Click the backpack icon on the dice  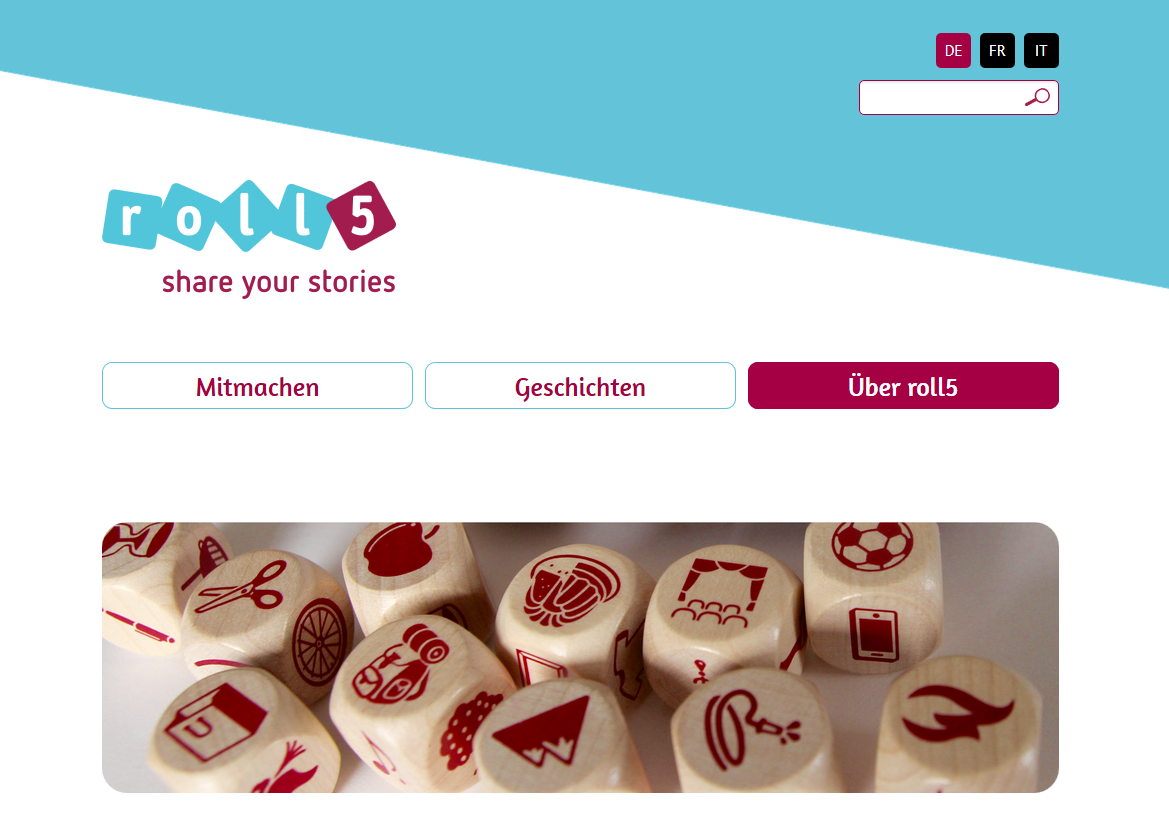400,664
